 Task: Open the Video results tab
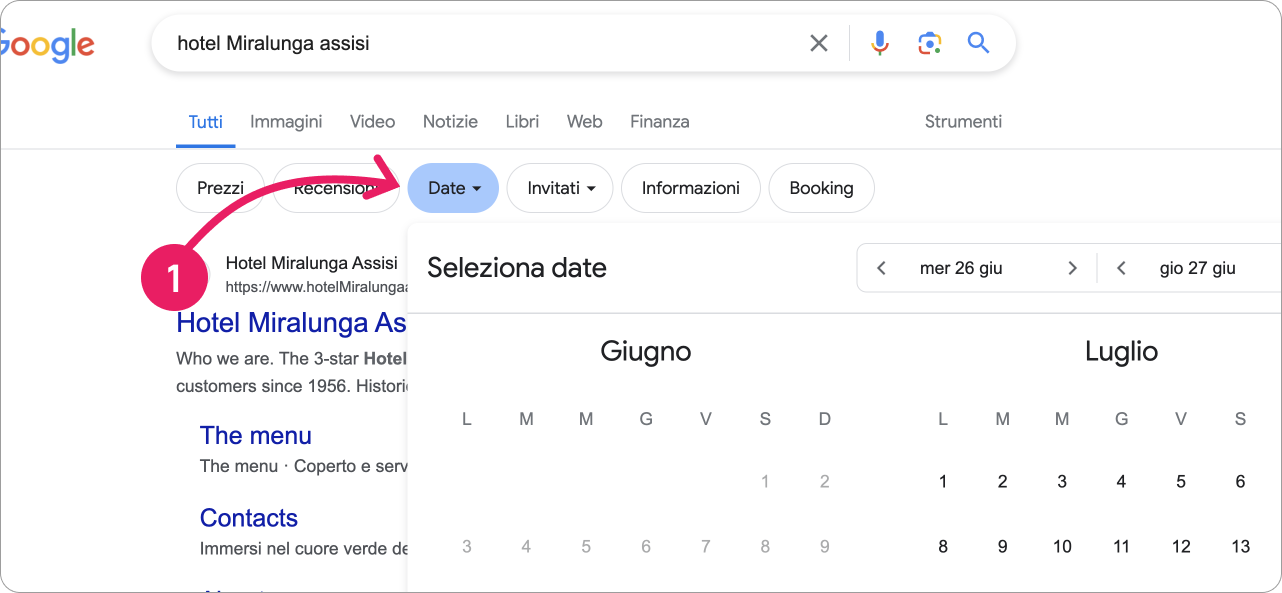pyautogui.click(x=372, y=122)
